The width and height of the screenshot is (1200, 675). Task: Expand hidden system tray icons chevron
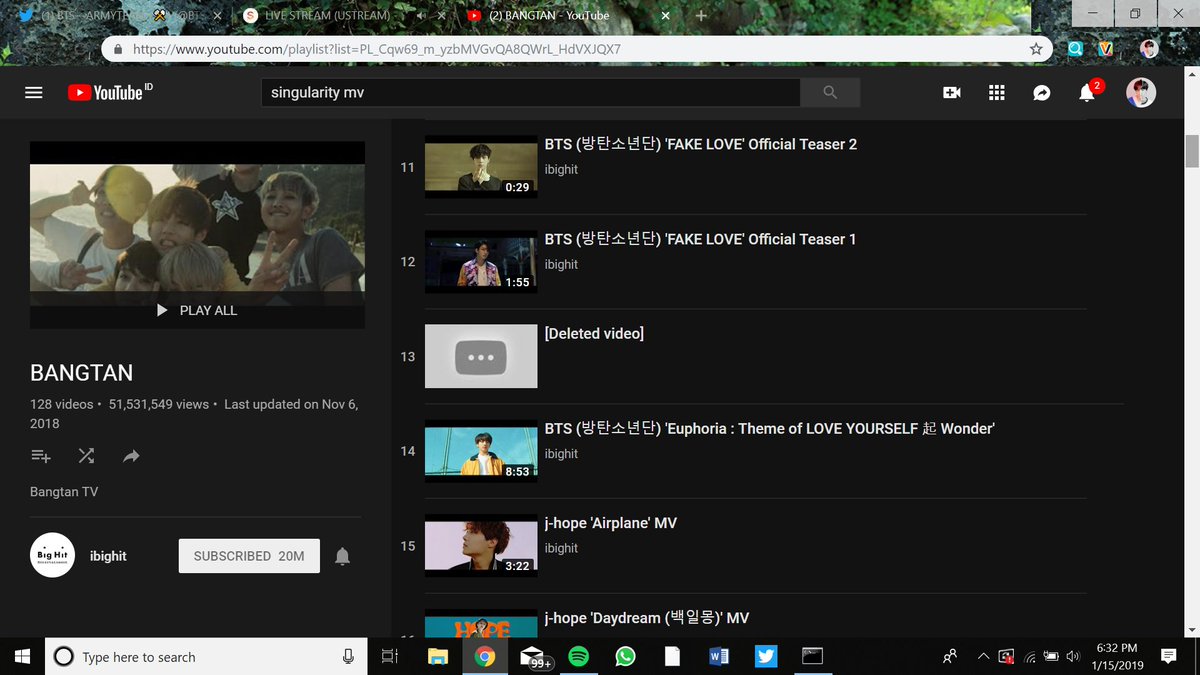(984, 656)
